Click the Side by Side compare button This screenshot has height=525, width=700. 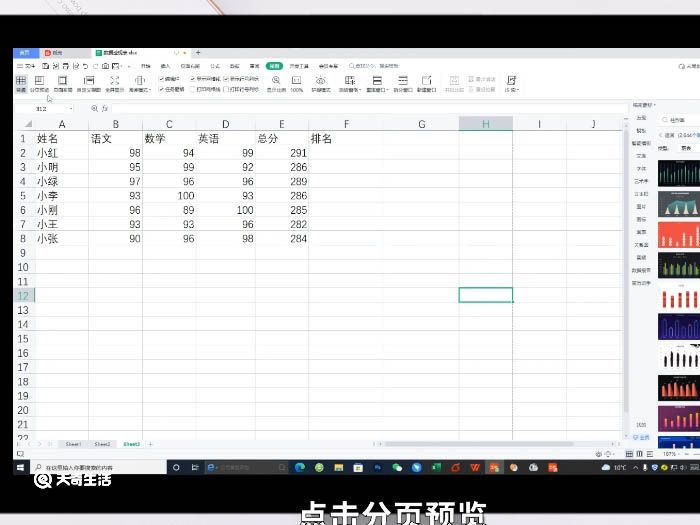pos(454,83)
